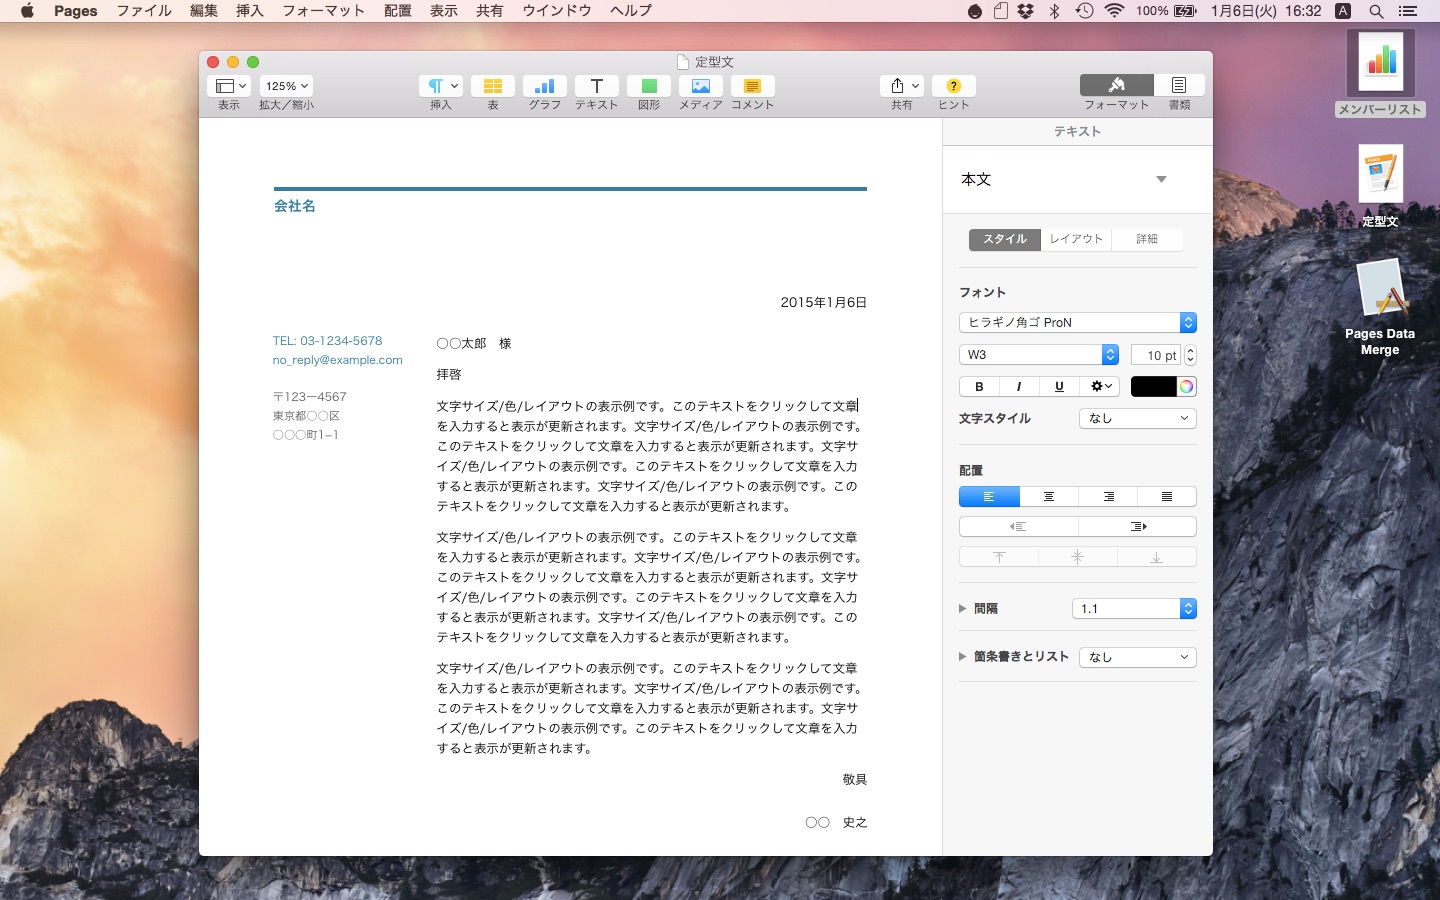
Task: Click the 10 pt font size field
Action: click(1156, 355)
